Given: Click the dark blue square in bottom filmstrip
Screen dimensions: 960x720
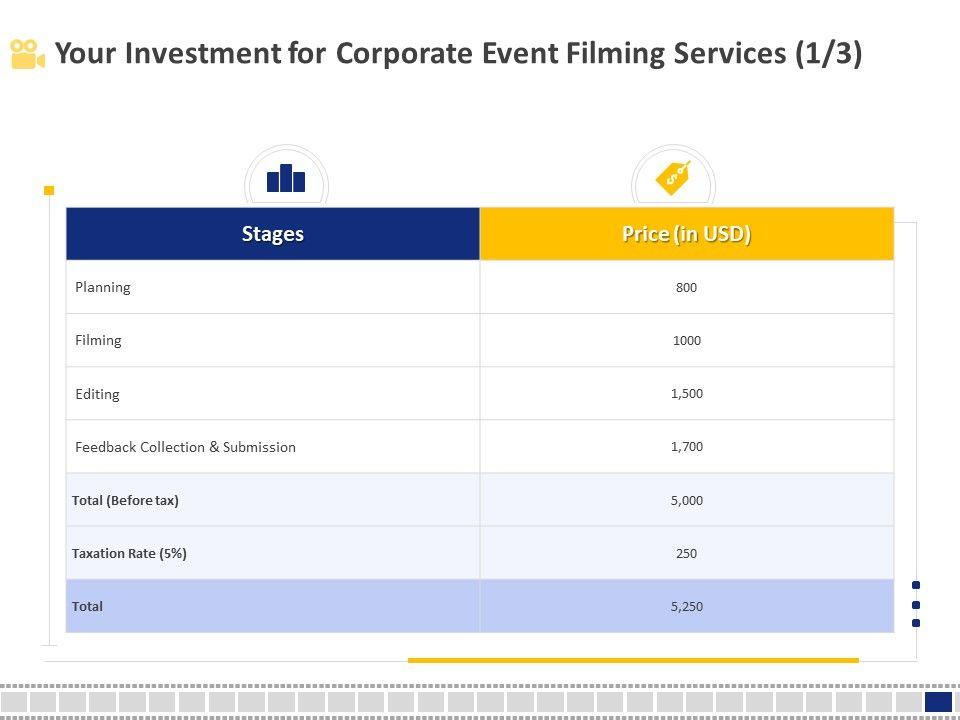Looking at the screenshot, I should tap(938, 702).
